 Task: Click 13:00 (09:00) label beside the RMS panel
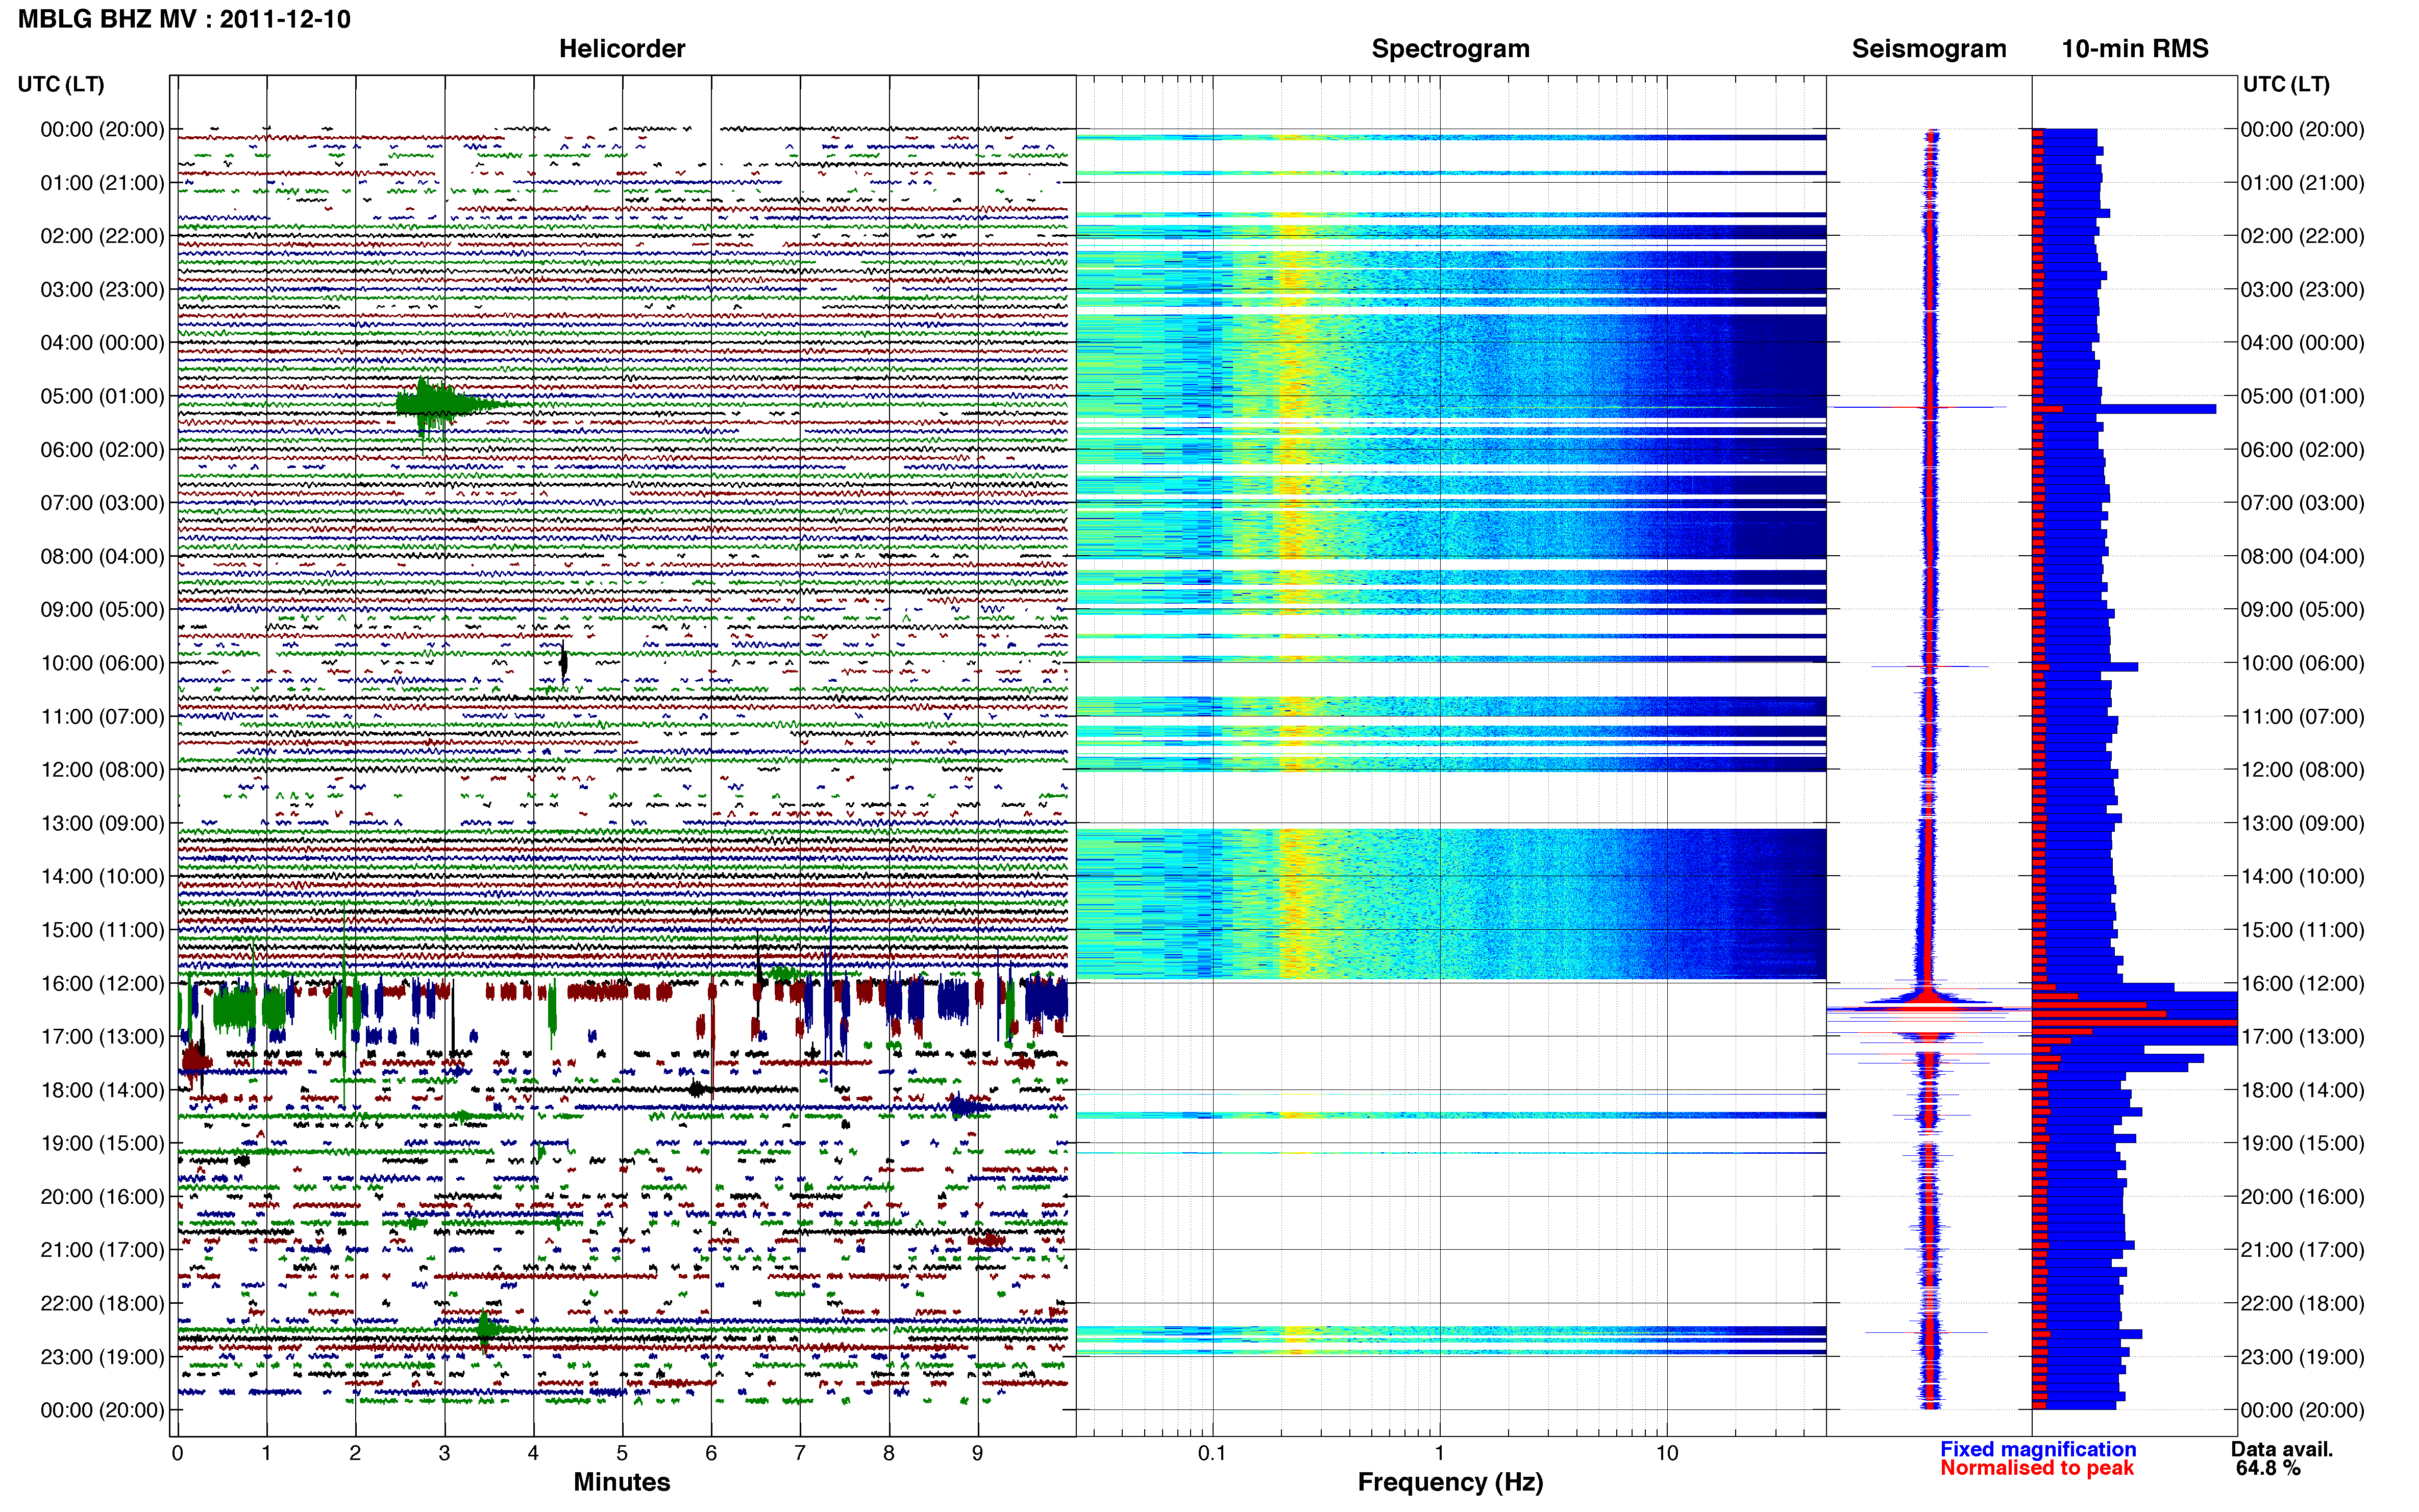tap(2303, 823)
